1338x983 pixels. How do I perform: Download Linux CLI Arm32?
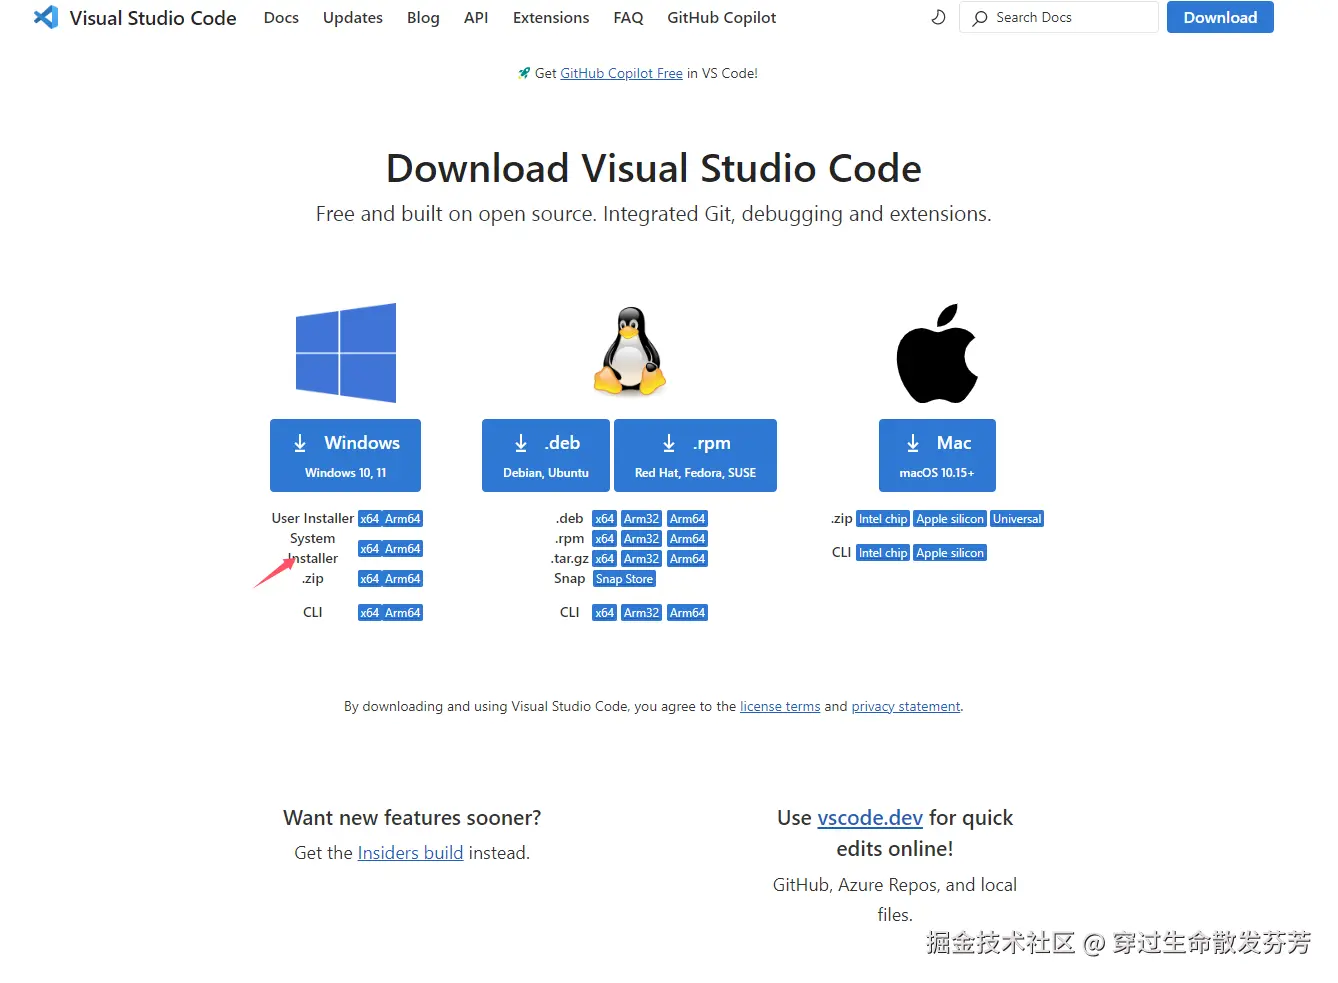(x=641, y=613)
